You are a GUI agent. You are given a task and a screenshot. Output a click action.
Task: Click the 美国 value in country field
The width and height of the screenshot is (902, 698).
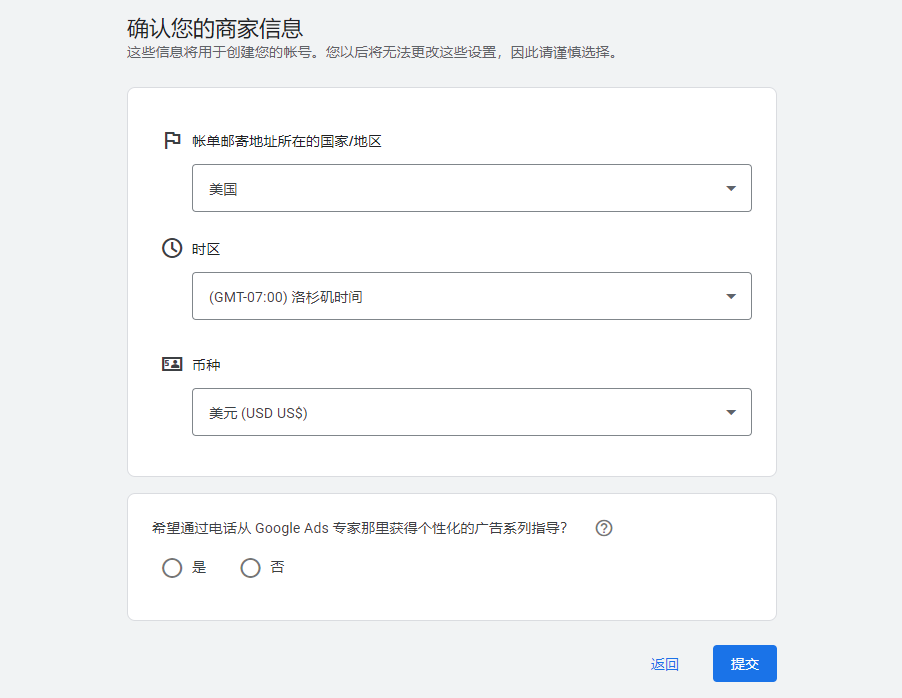click(223, 189)
